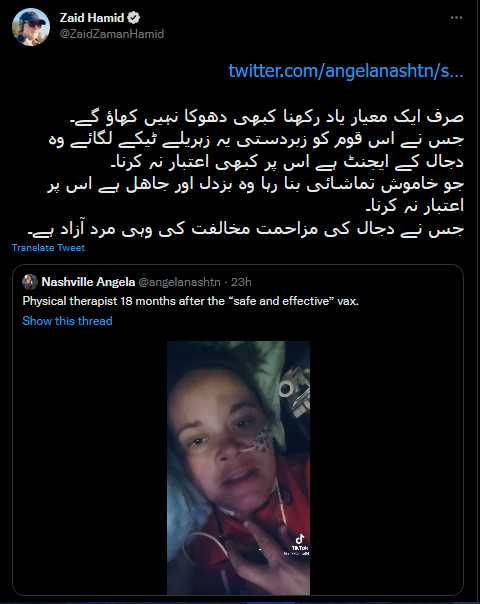Click the last Urdu line about resistance

246,229
